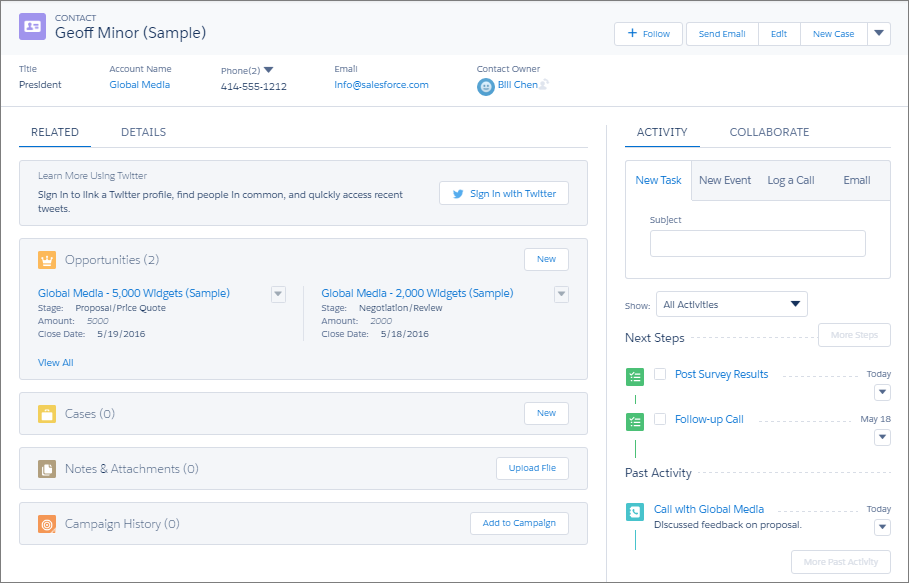Screen dimensions: 909x583
Task: Open Post Survey Results action dropdown
Action: (x=882, y=392)
